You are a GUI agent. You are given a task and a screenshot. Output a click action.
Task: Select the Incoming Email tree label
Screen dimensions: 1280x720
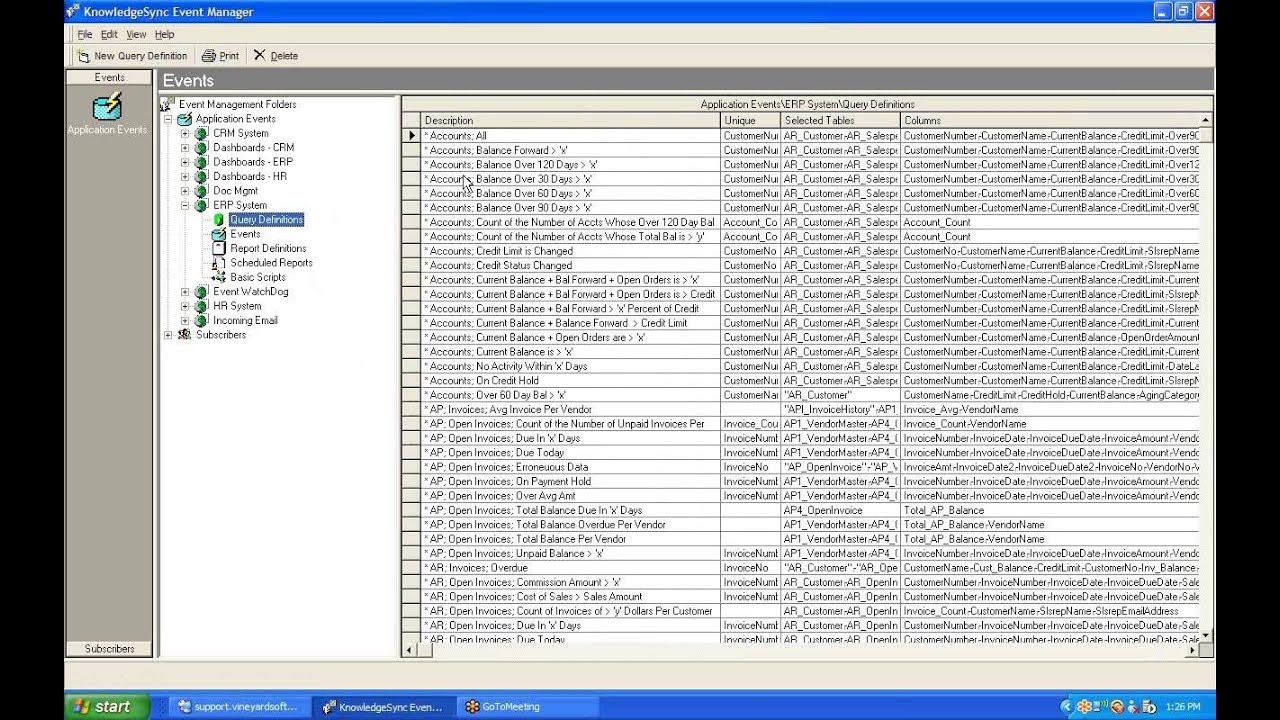(245, 321)
